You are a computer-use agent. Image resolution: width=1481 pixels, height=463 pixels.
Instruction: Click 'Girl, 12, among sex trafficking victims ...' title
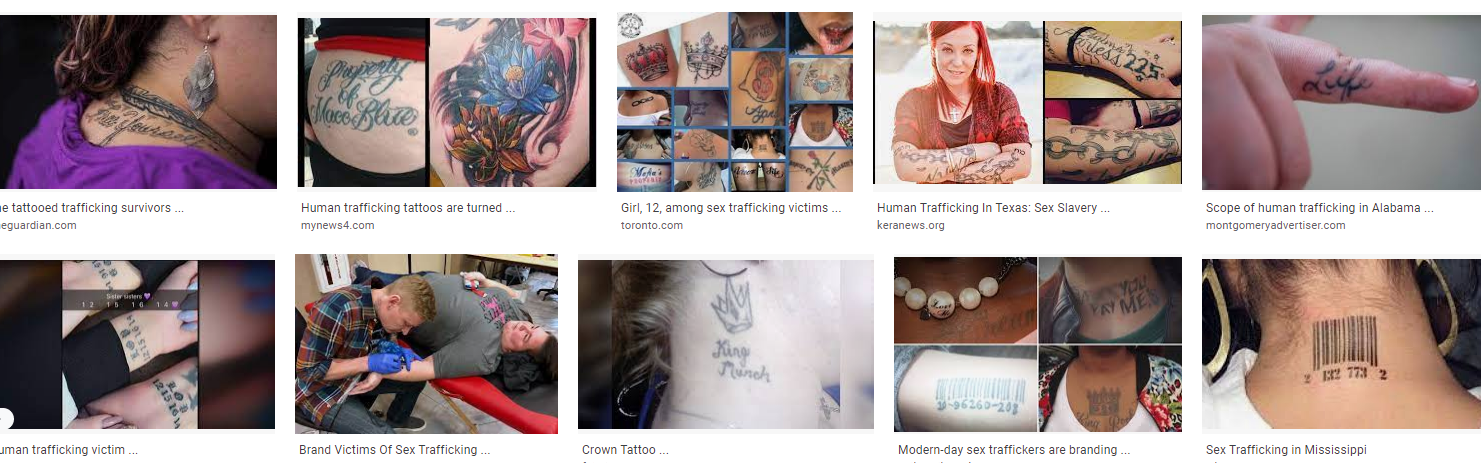731,208
